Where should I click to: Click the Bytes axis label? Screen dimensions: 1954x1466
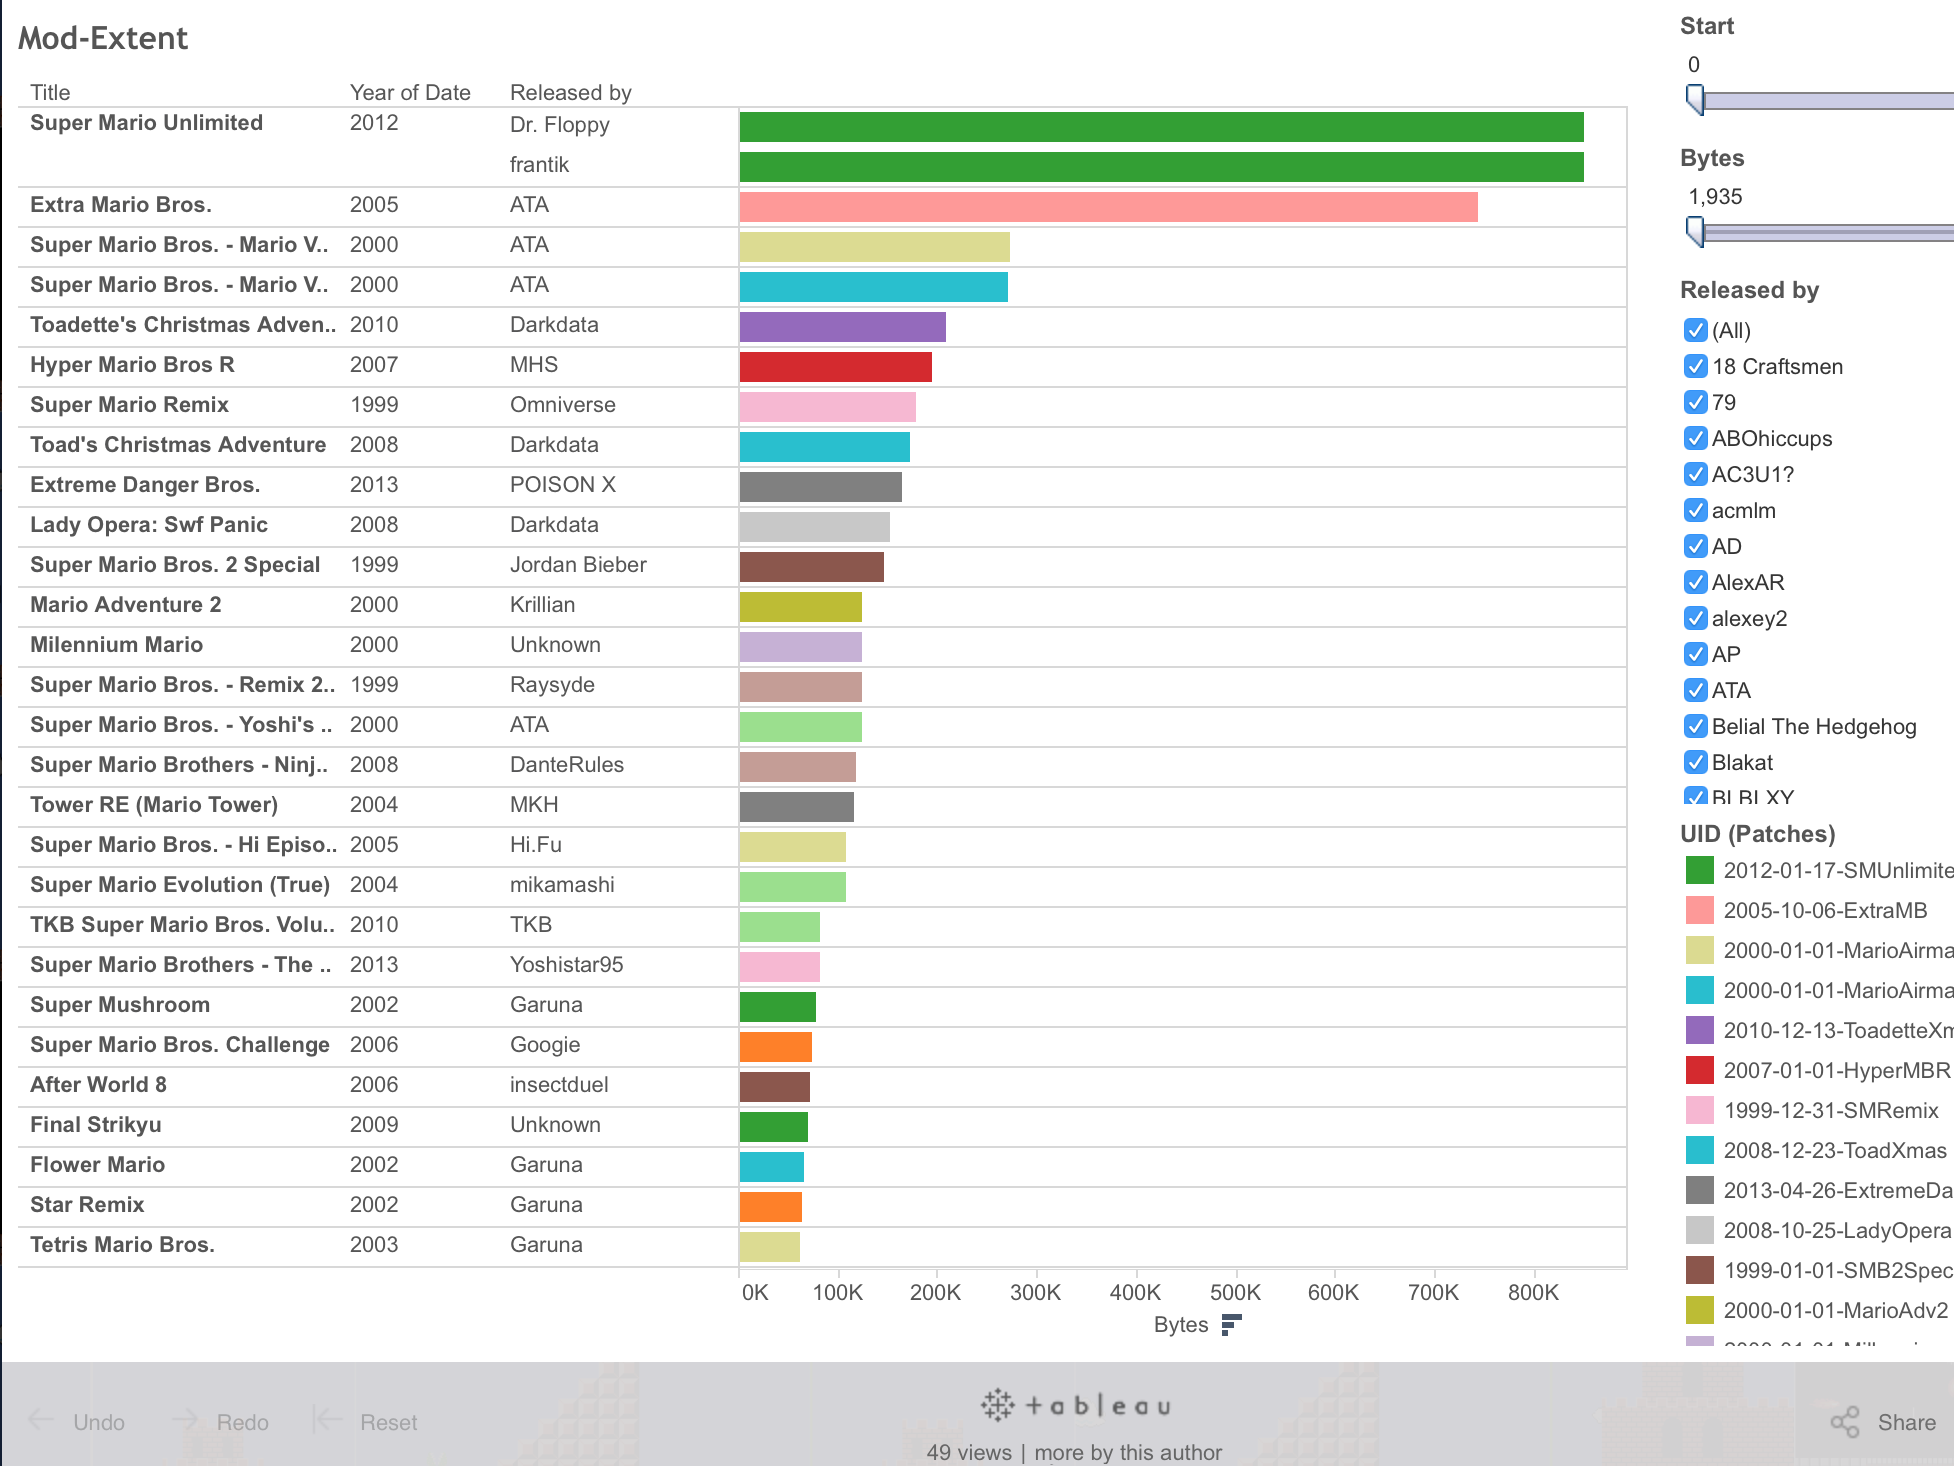tap(1181, 1325)
